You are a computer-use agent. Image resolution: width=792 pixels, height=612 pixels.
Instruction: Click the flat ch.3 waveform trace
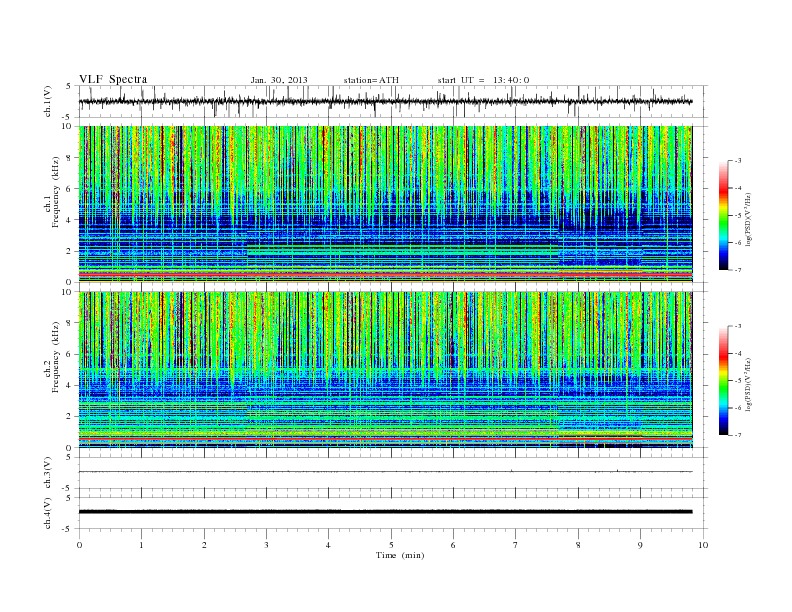385,472
